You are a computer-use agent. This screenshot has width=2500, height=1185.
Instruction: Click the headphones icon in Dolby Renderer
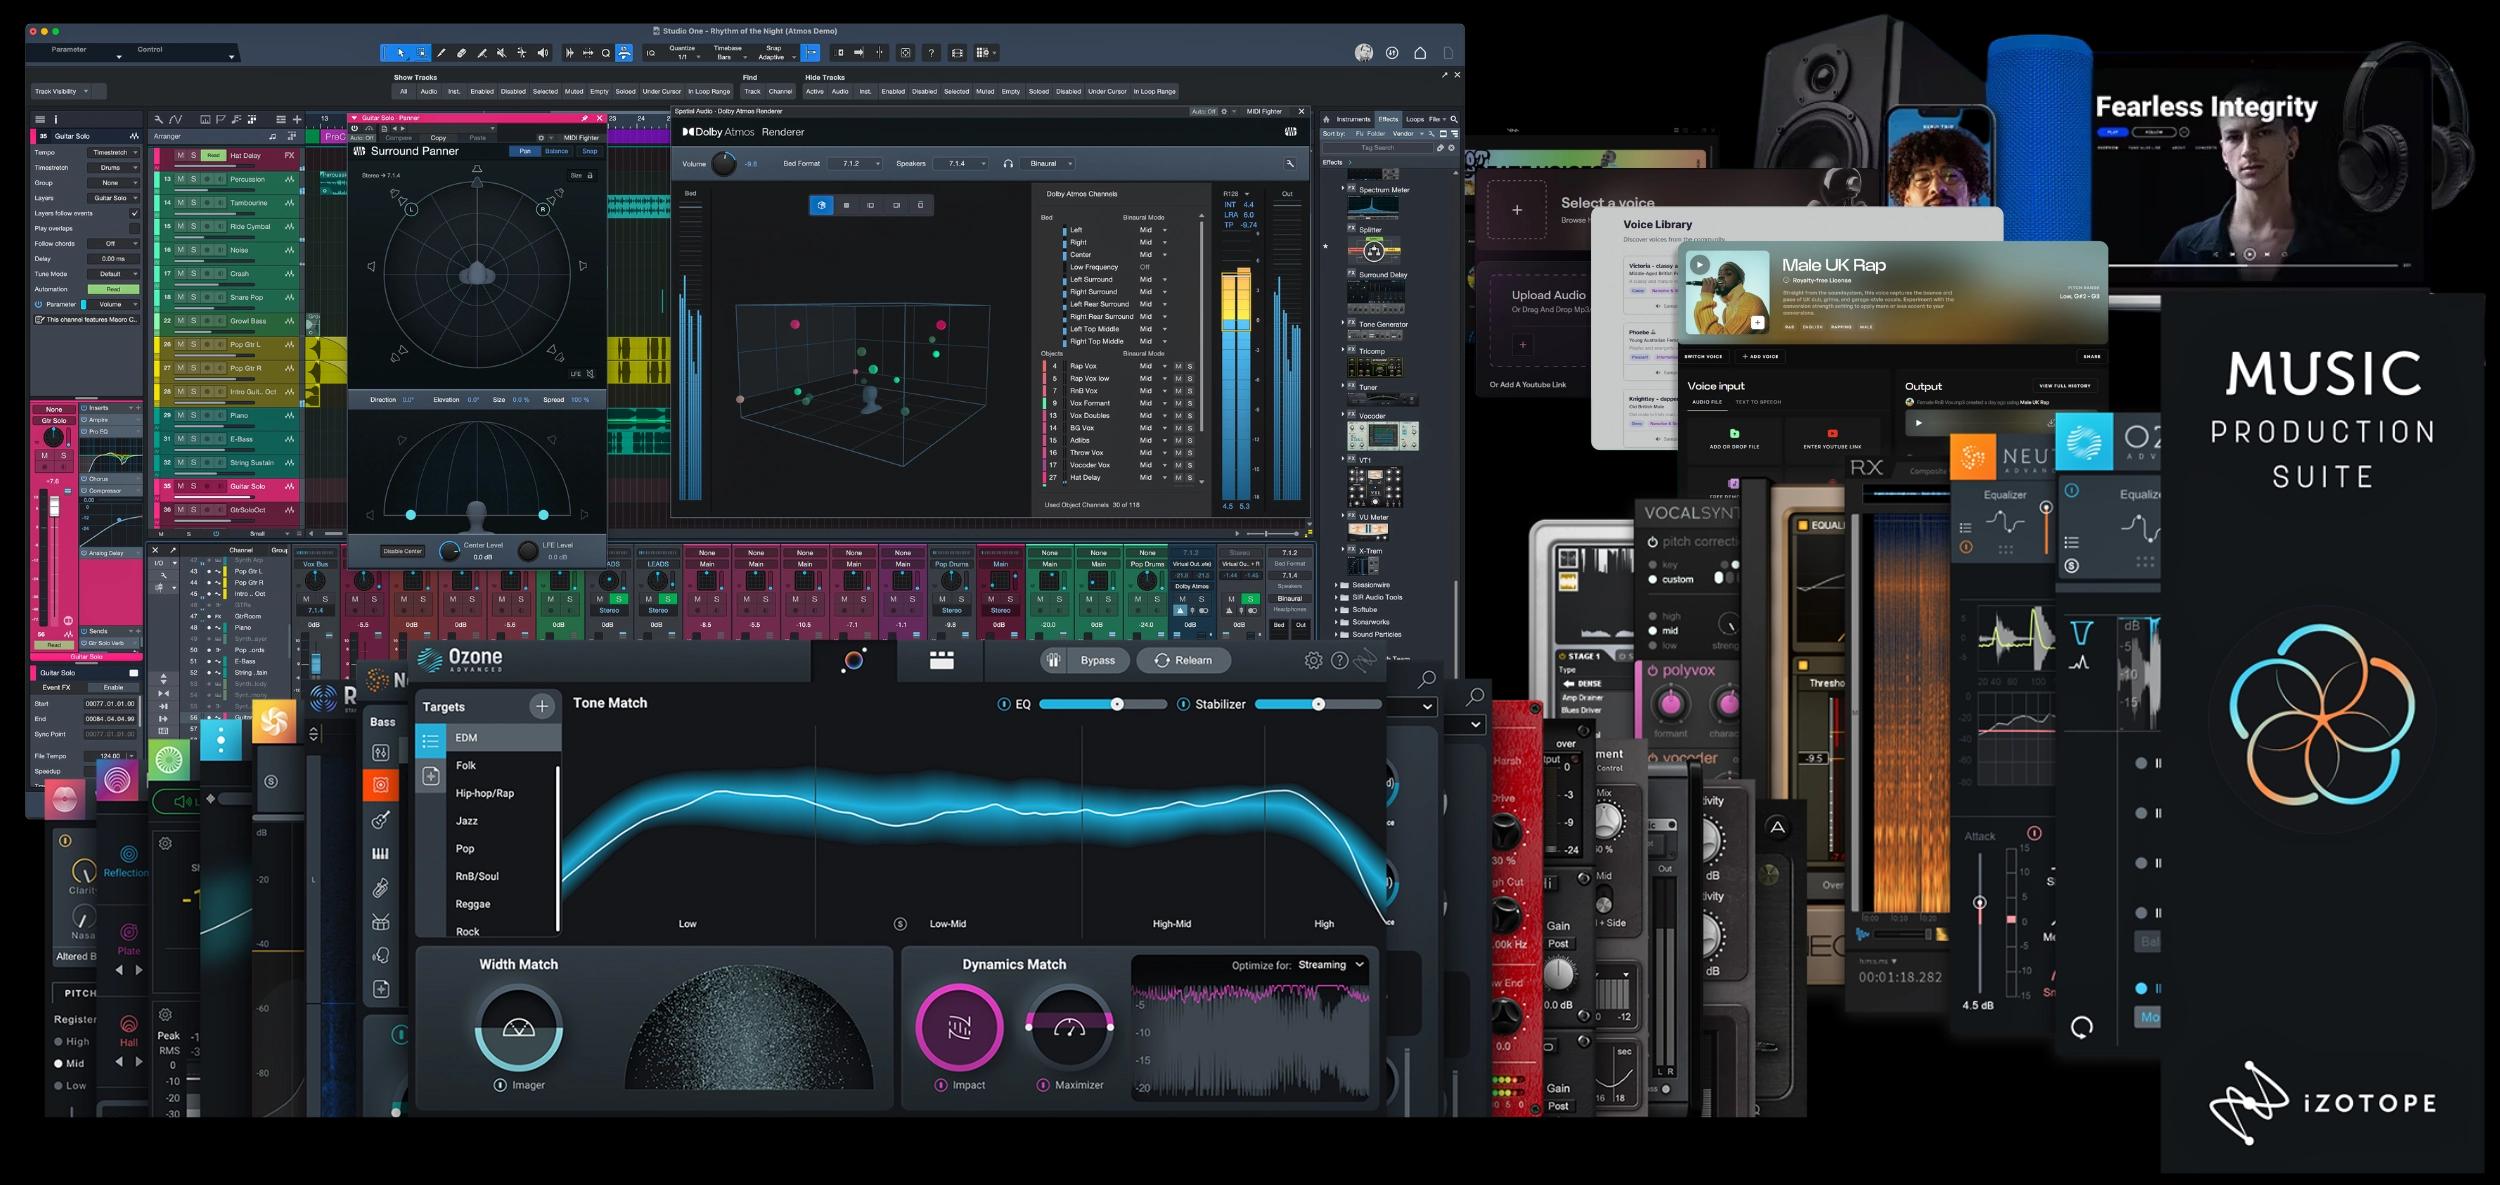(x=1008, y=163)
